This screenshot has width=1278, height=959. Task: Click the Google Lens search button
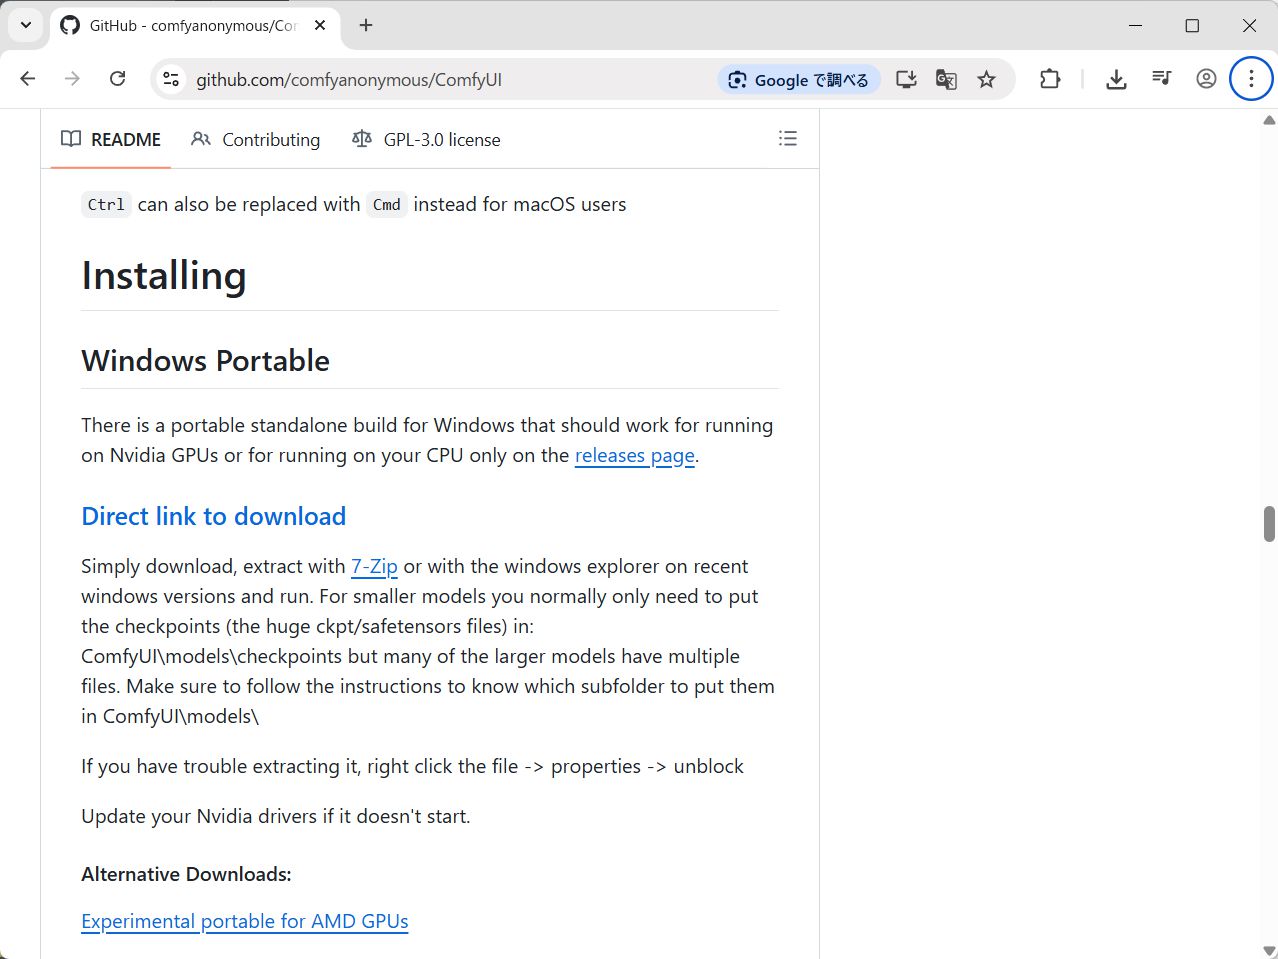pos(799,80)
